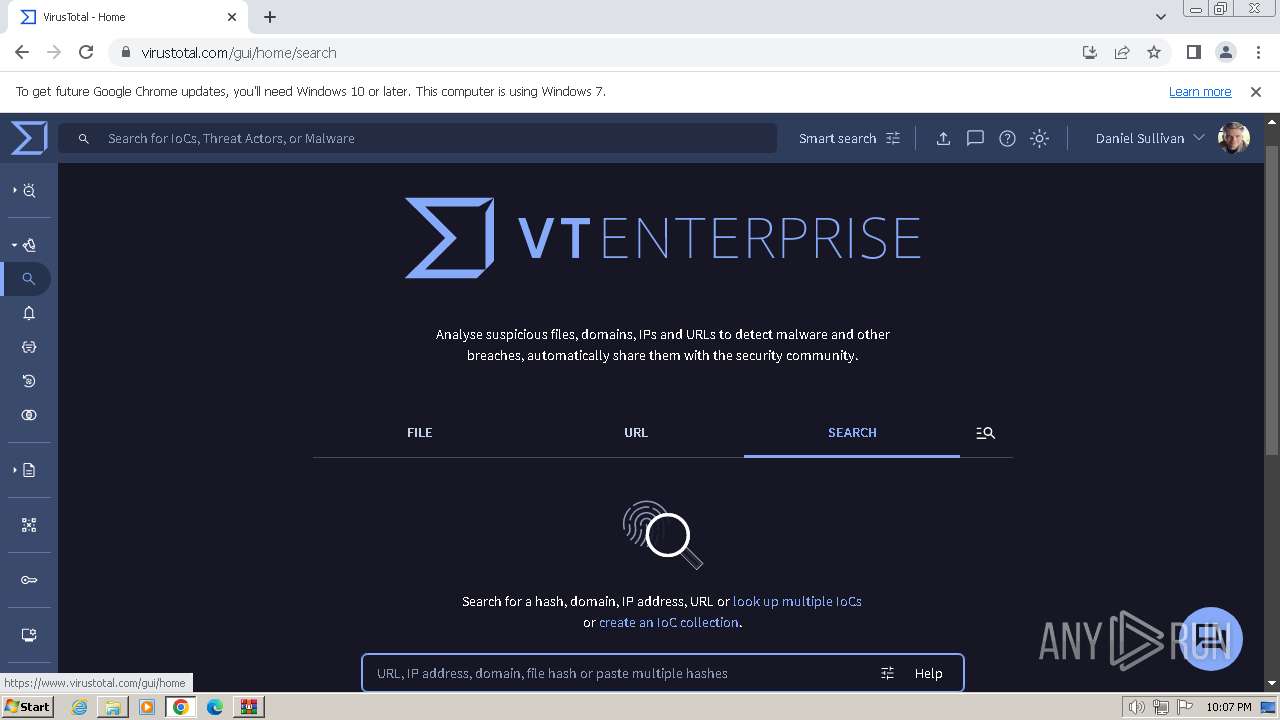The image size is (1280, 720).
Task: Open the bug-search icon in sidebar
Action: (29, 190)
